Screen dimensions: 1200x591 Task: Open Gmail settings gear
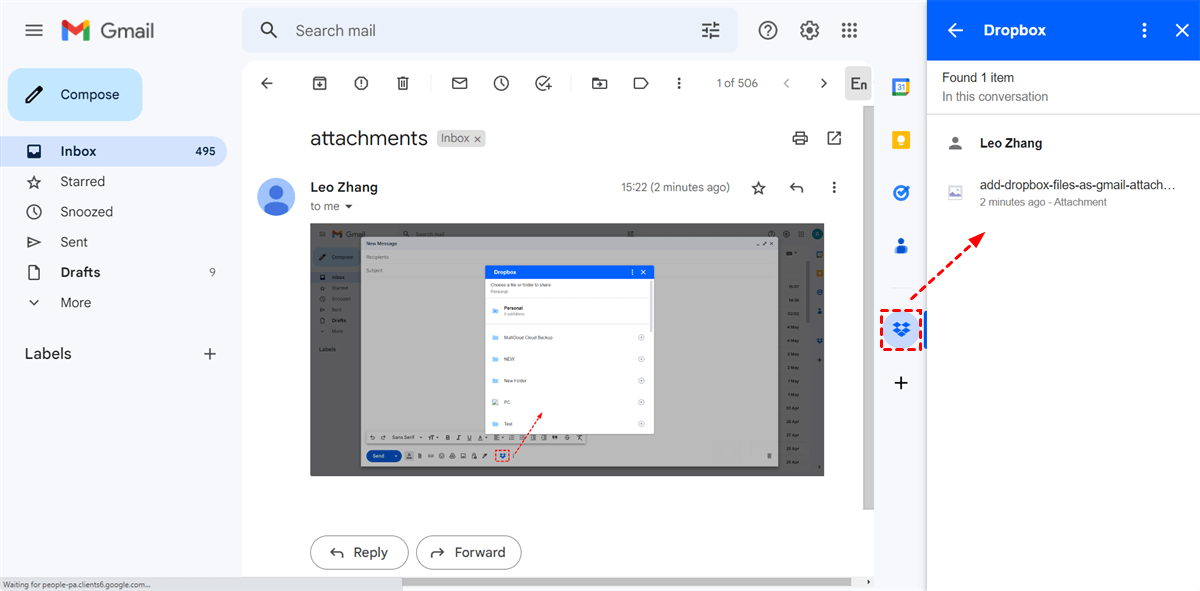pyautogui.click(x=810, y=30)
